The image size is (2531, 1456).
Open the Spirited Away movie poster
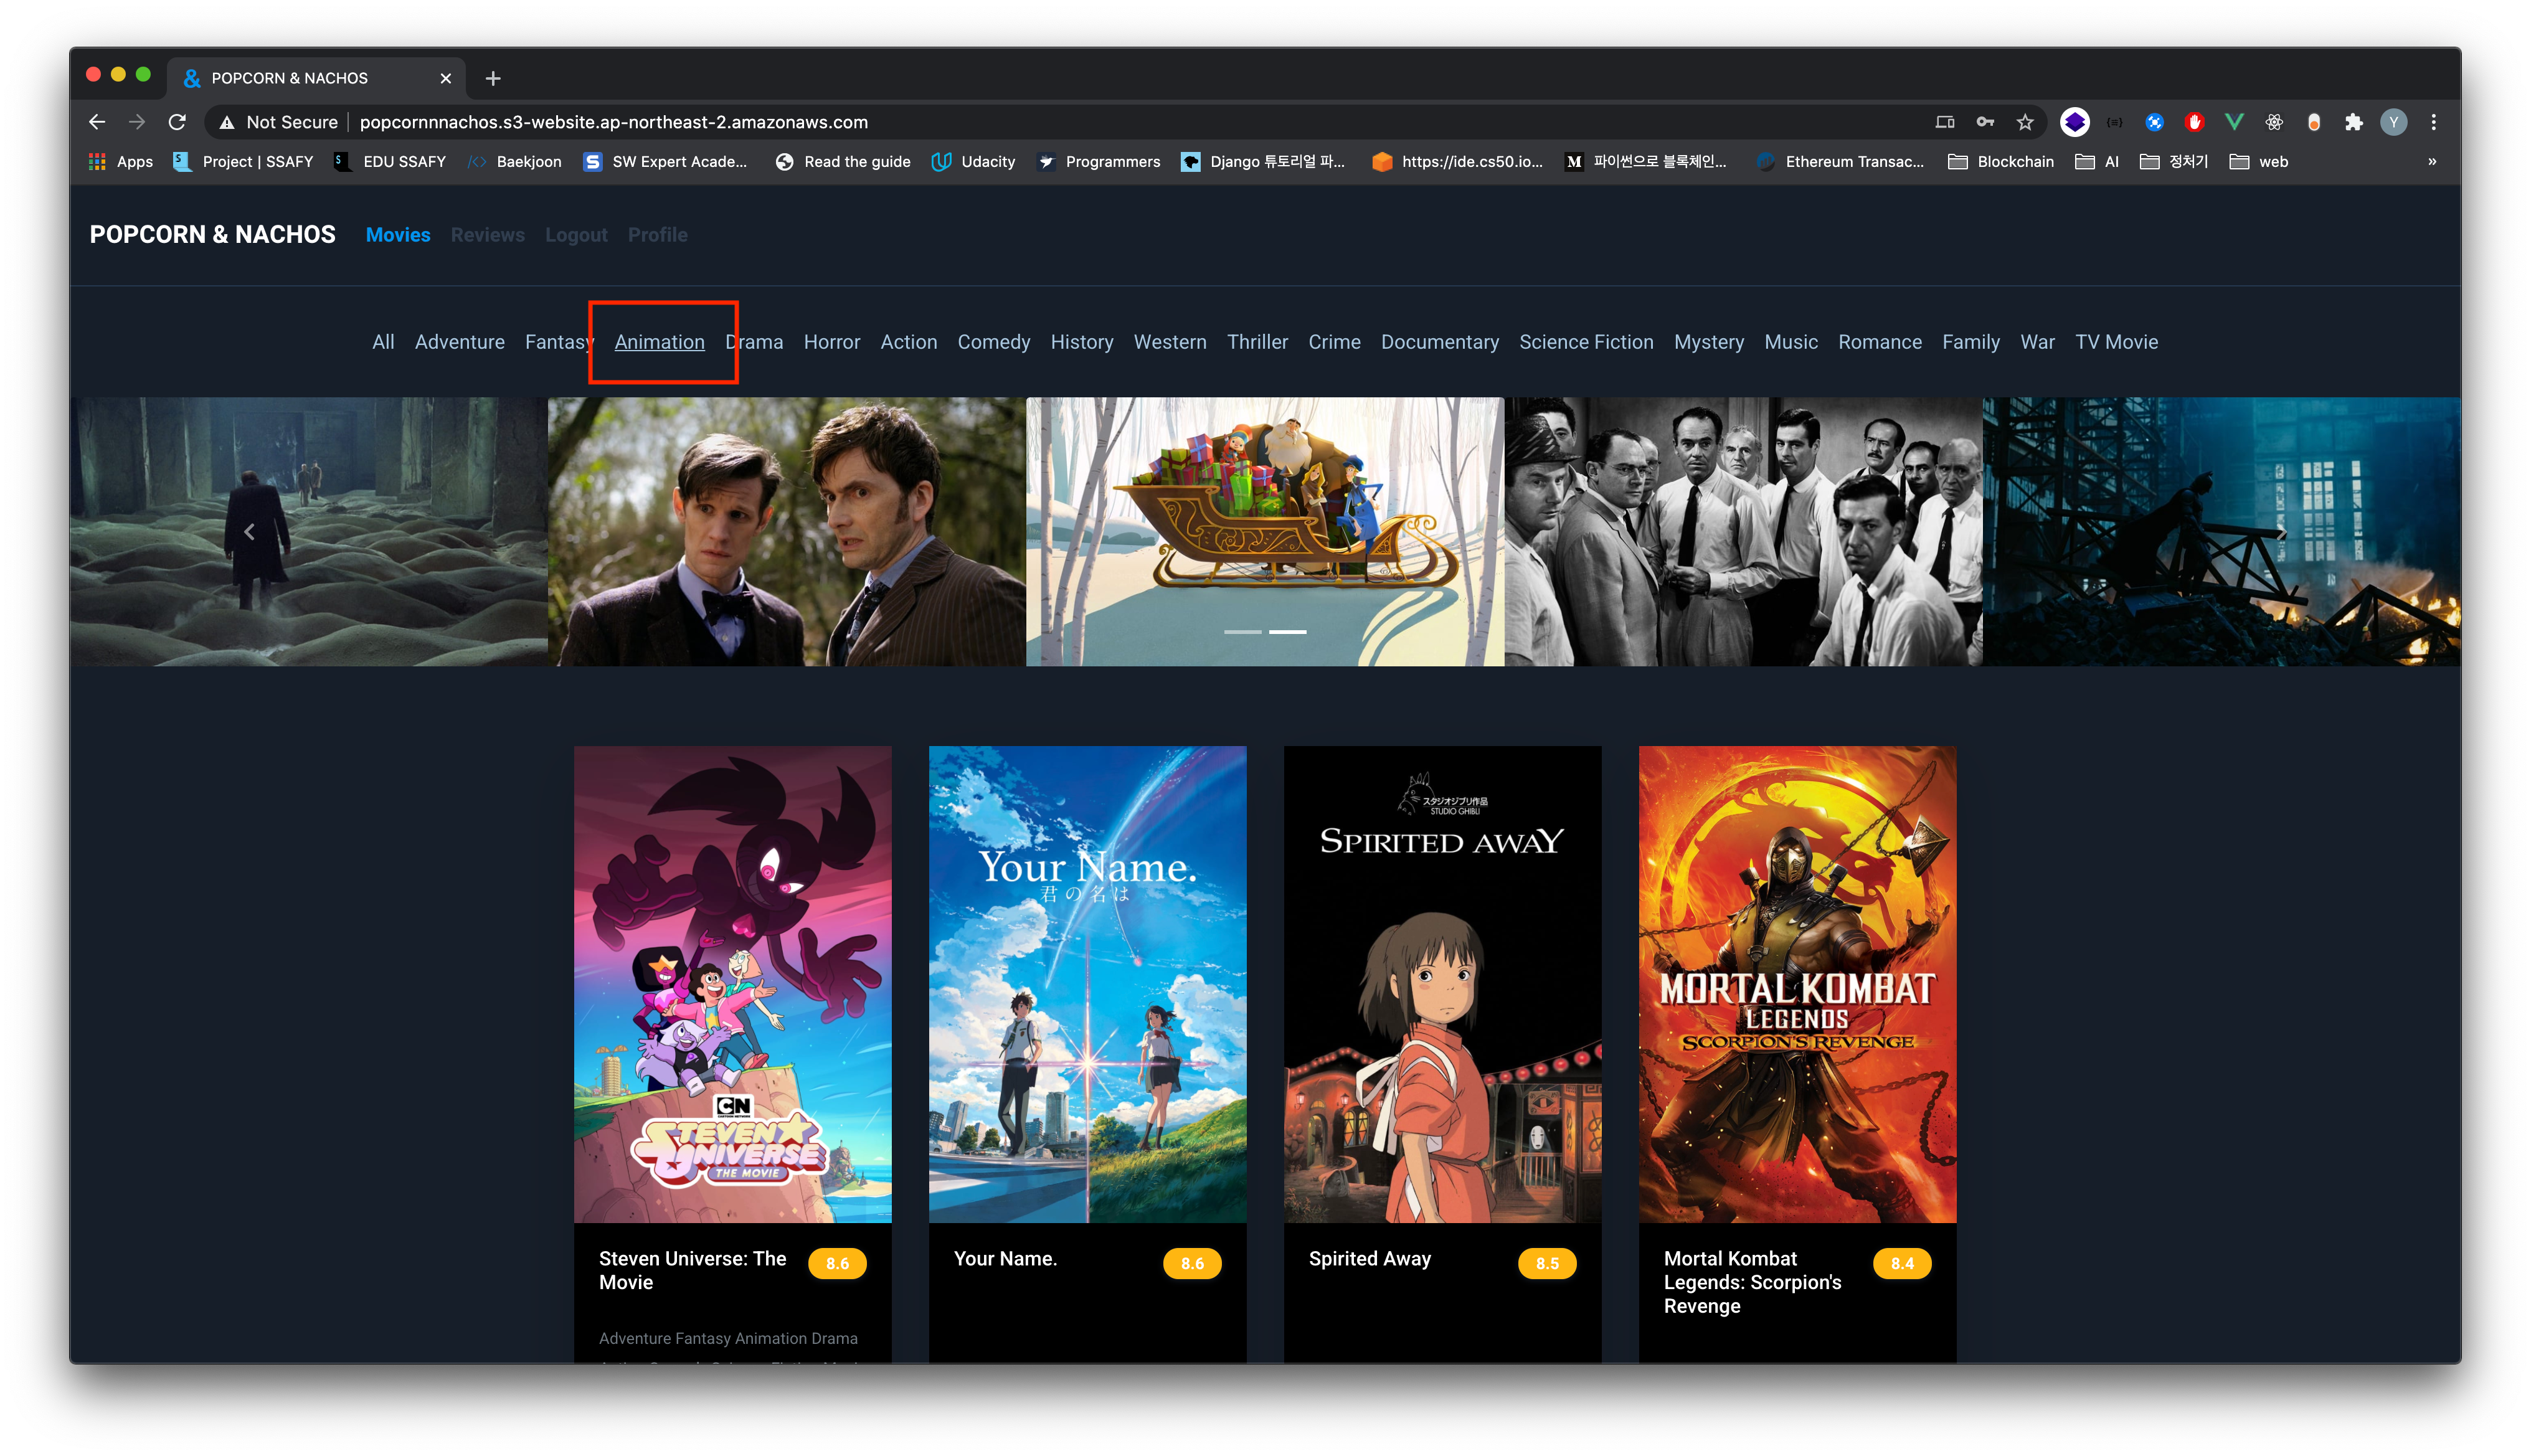1442,984
